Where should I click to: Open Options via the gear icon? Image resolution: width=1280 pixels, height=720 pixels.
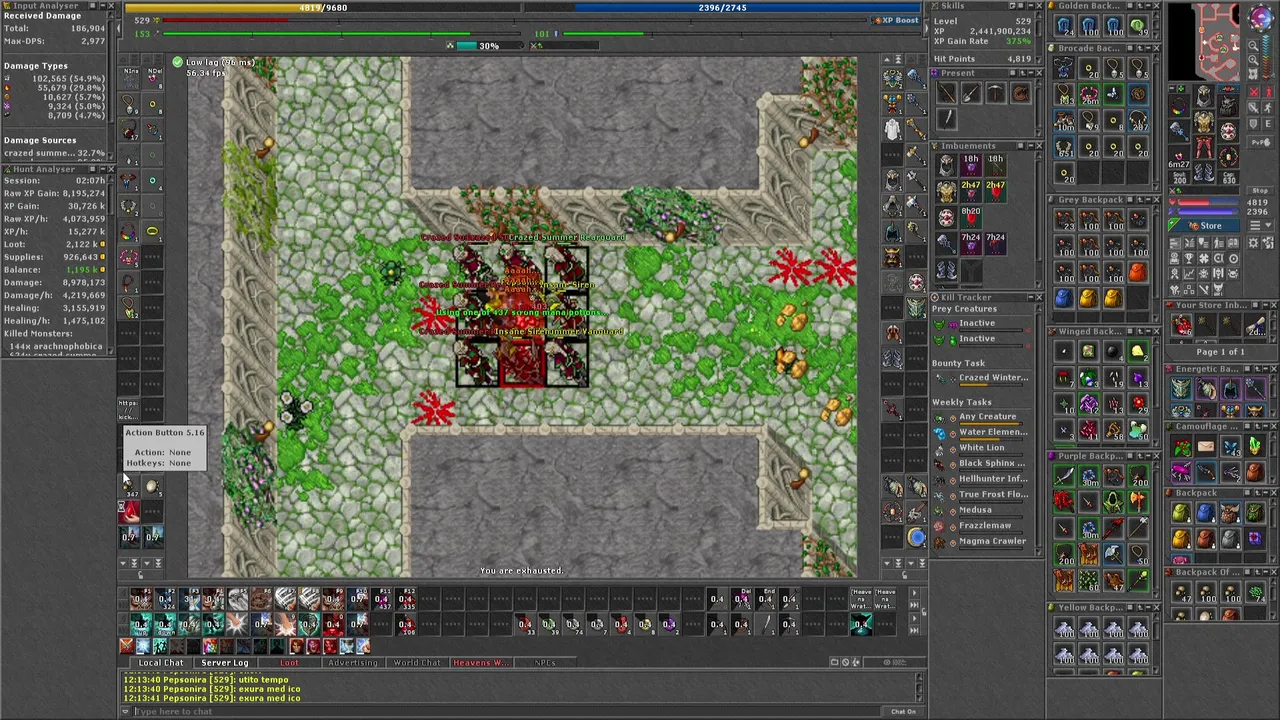1253,243
